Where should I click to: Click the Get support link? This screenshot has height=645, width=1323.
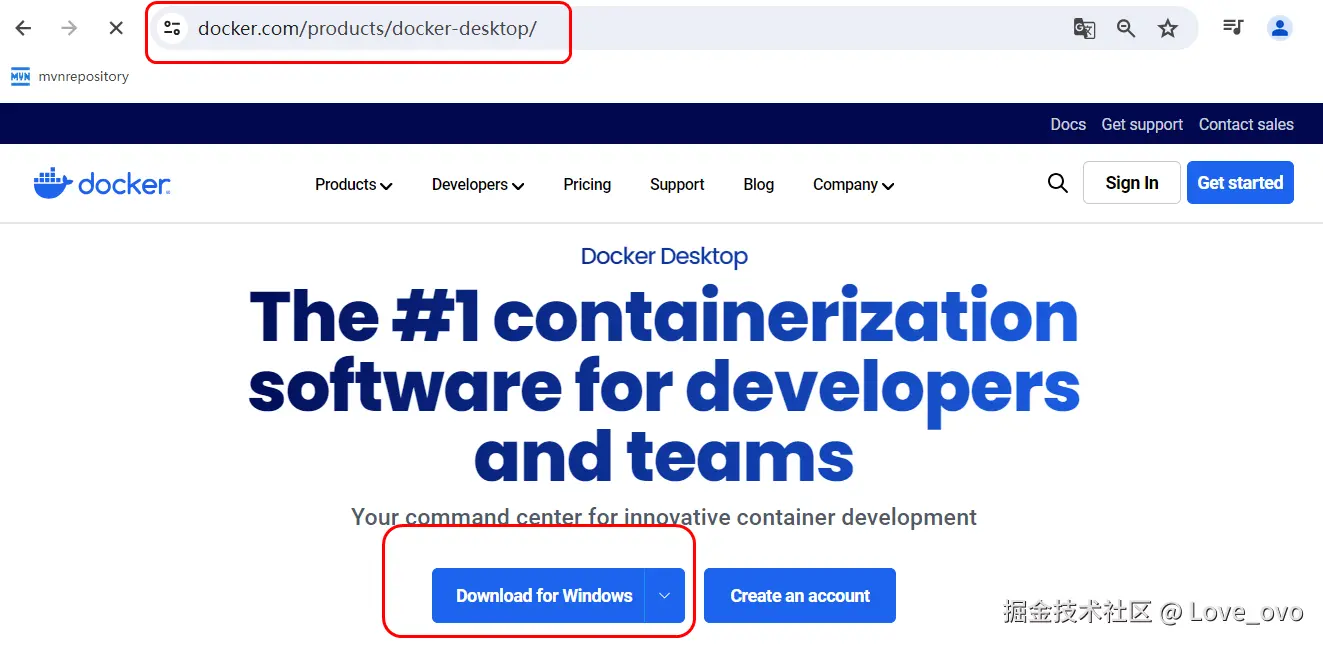coord(1142,124)
